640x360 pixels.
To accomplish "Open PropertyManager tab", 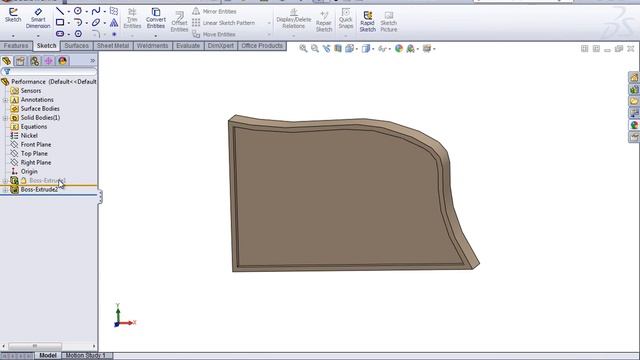I will [x=20, y=61].
